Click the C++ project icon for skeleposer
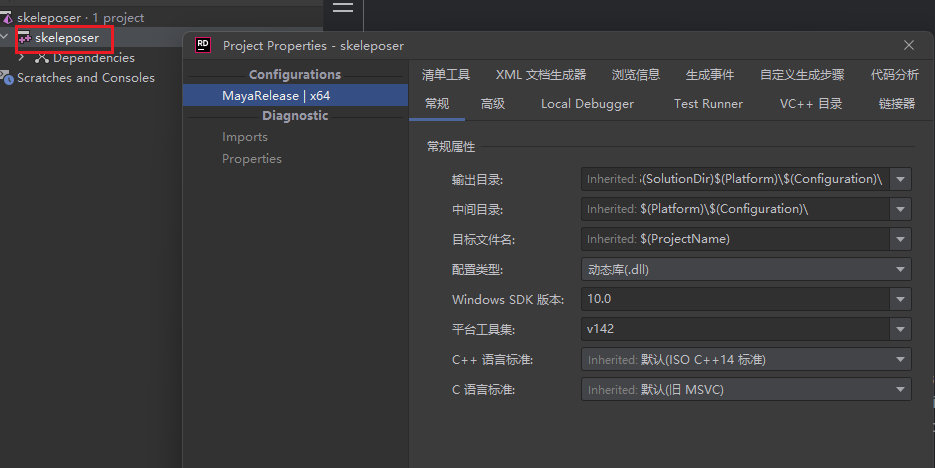This screenshot has height=468, width=935. click(x=24, y=38)
